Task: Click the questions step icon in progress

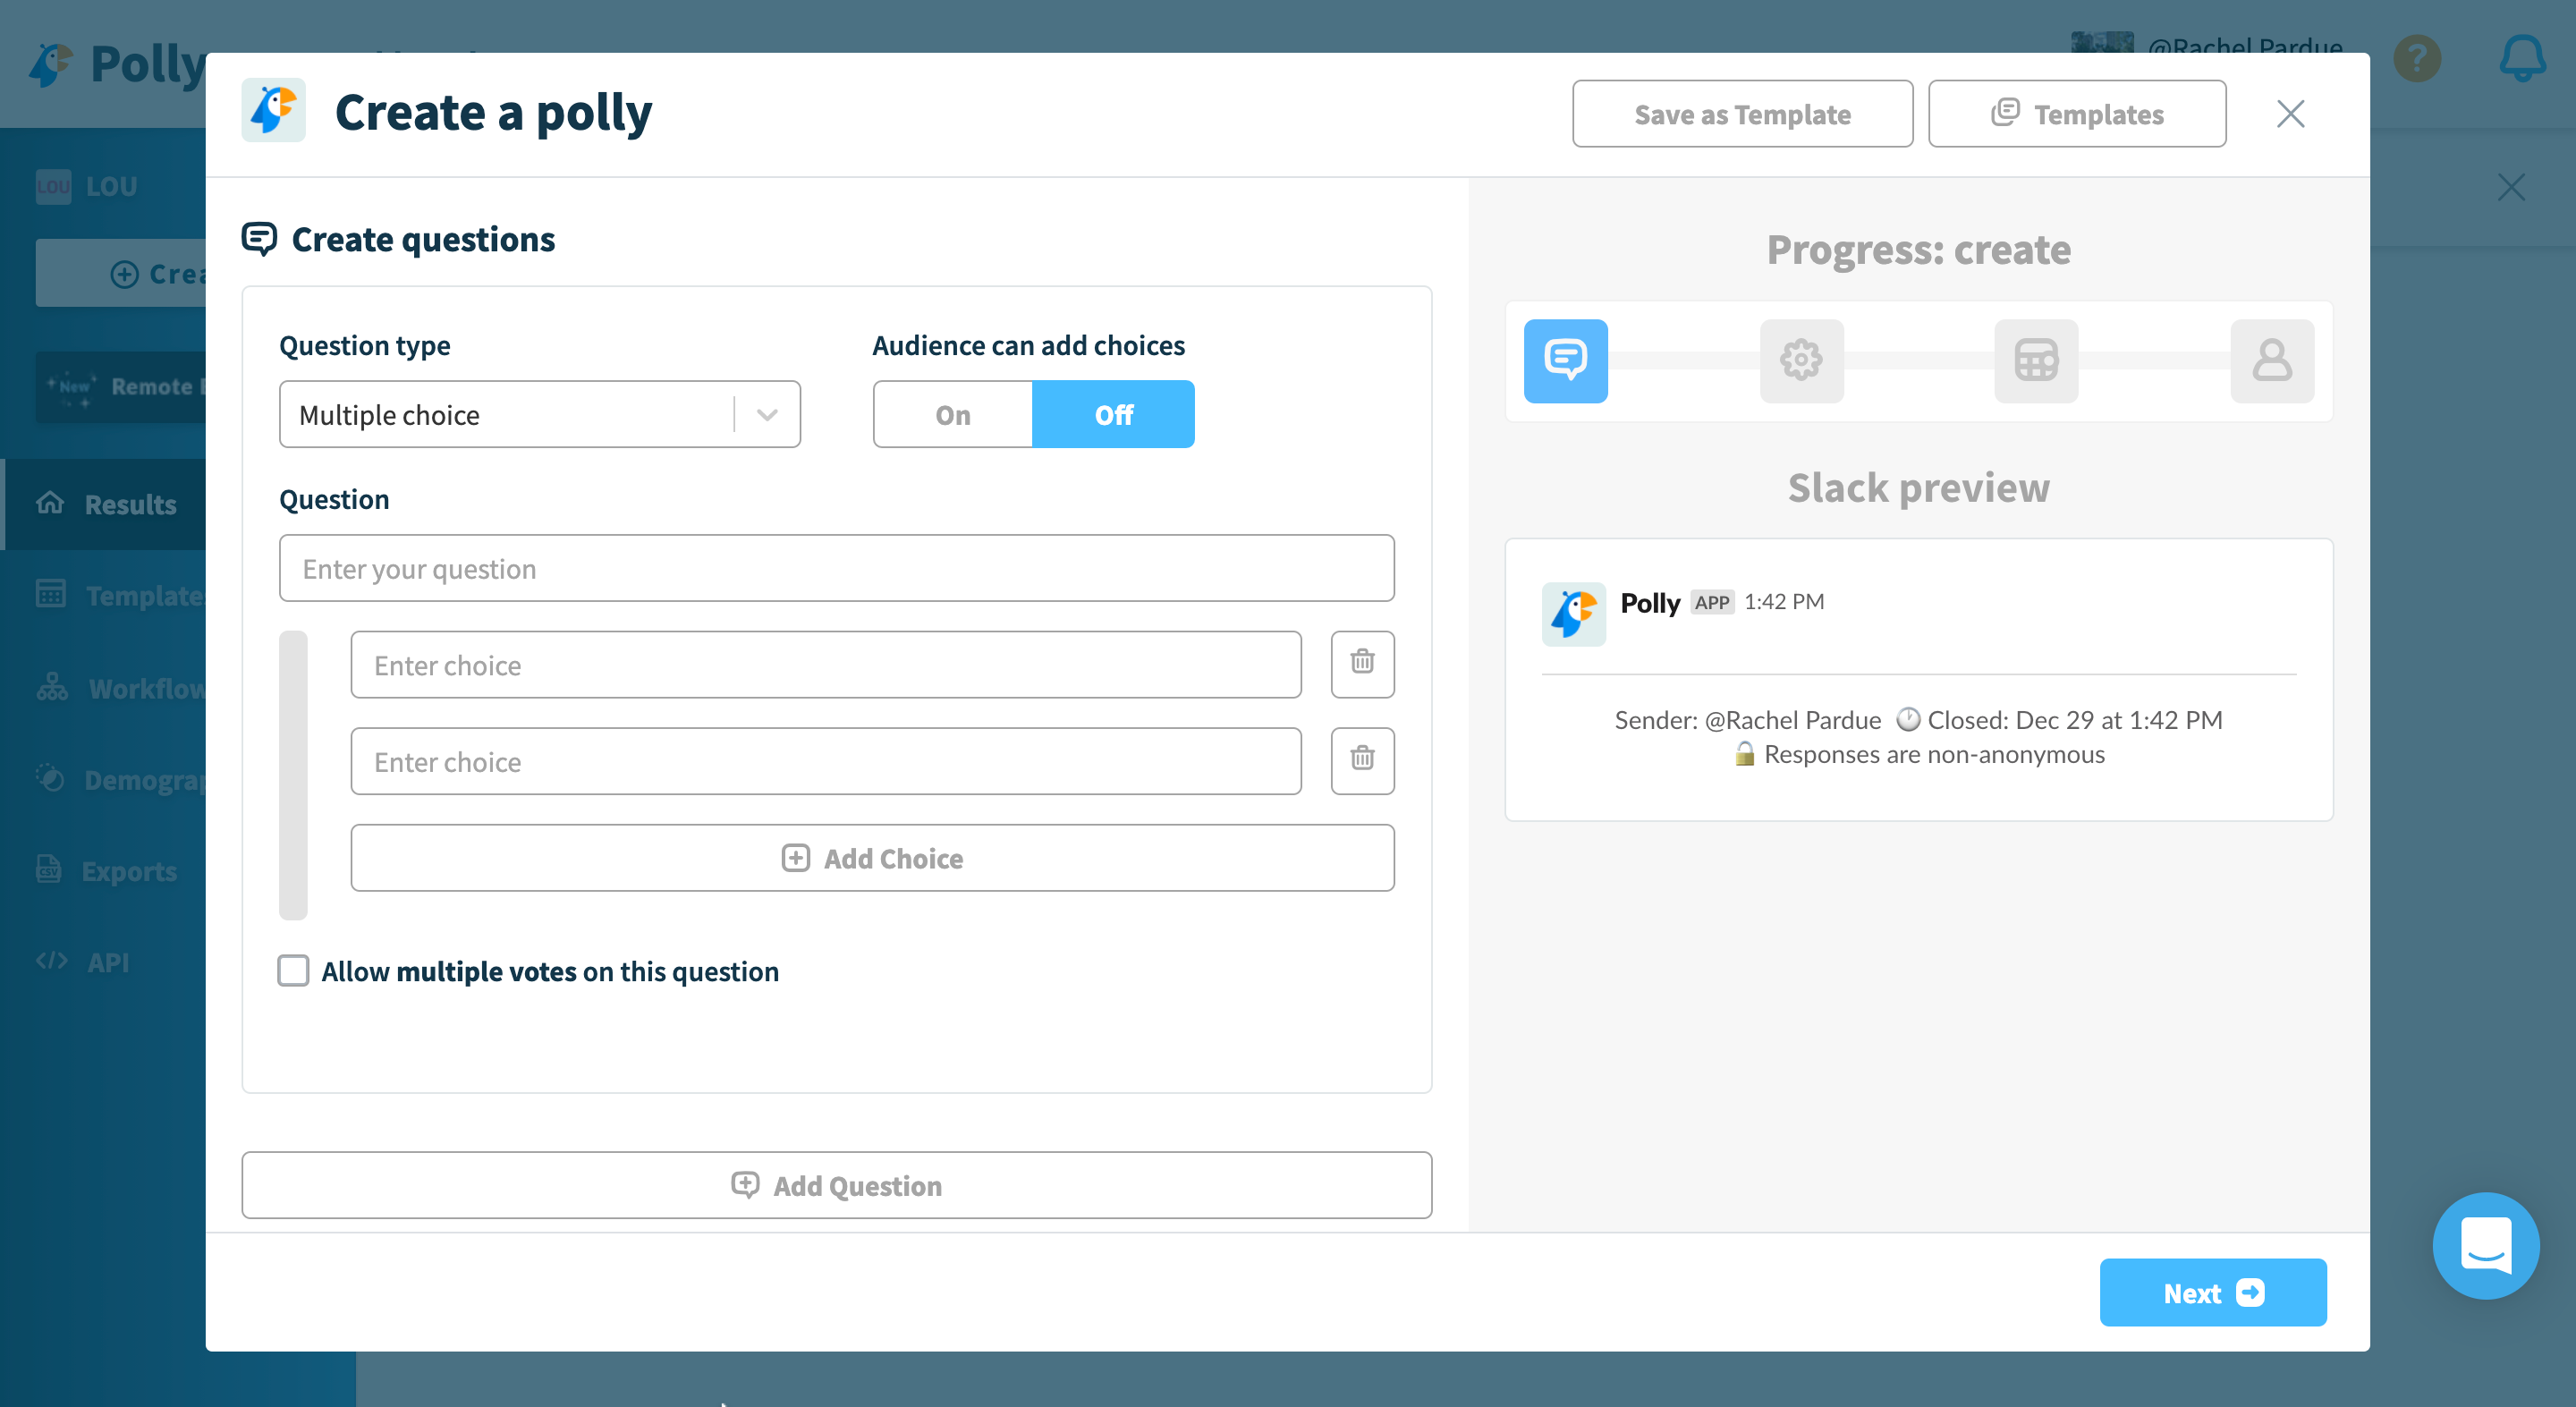Action: 1565,360
